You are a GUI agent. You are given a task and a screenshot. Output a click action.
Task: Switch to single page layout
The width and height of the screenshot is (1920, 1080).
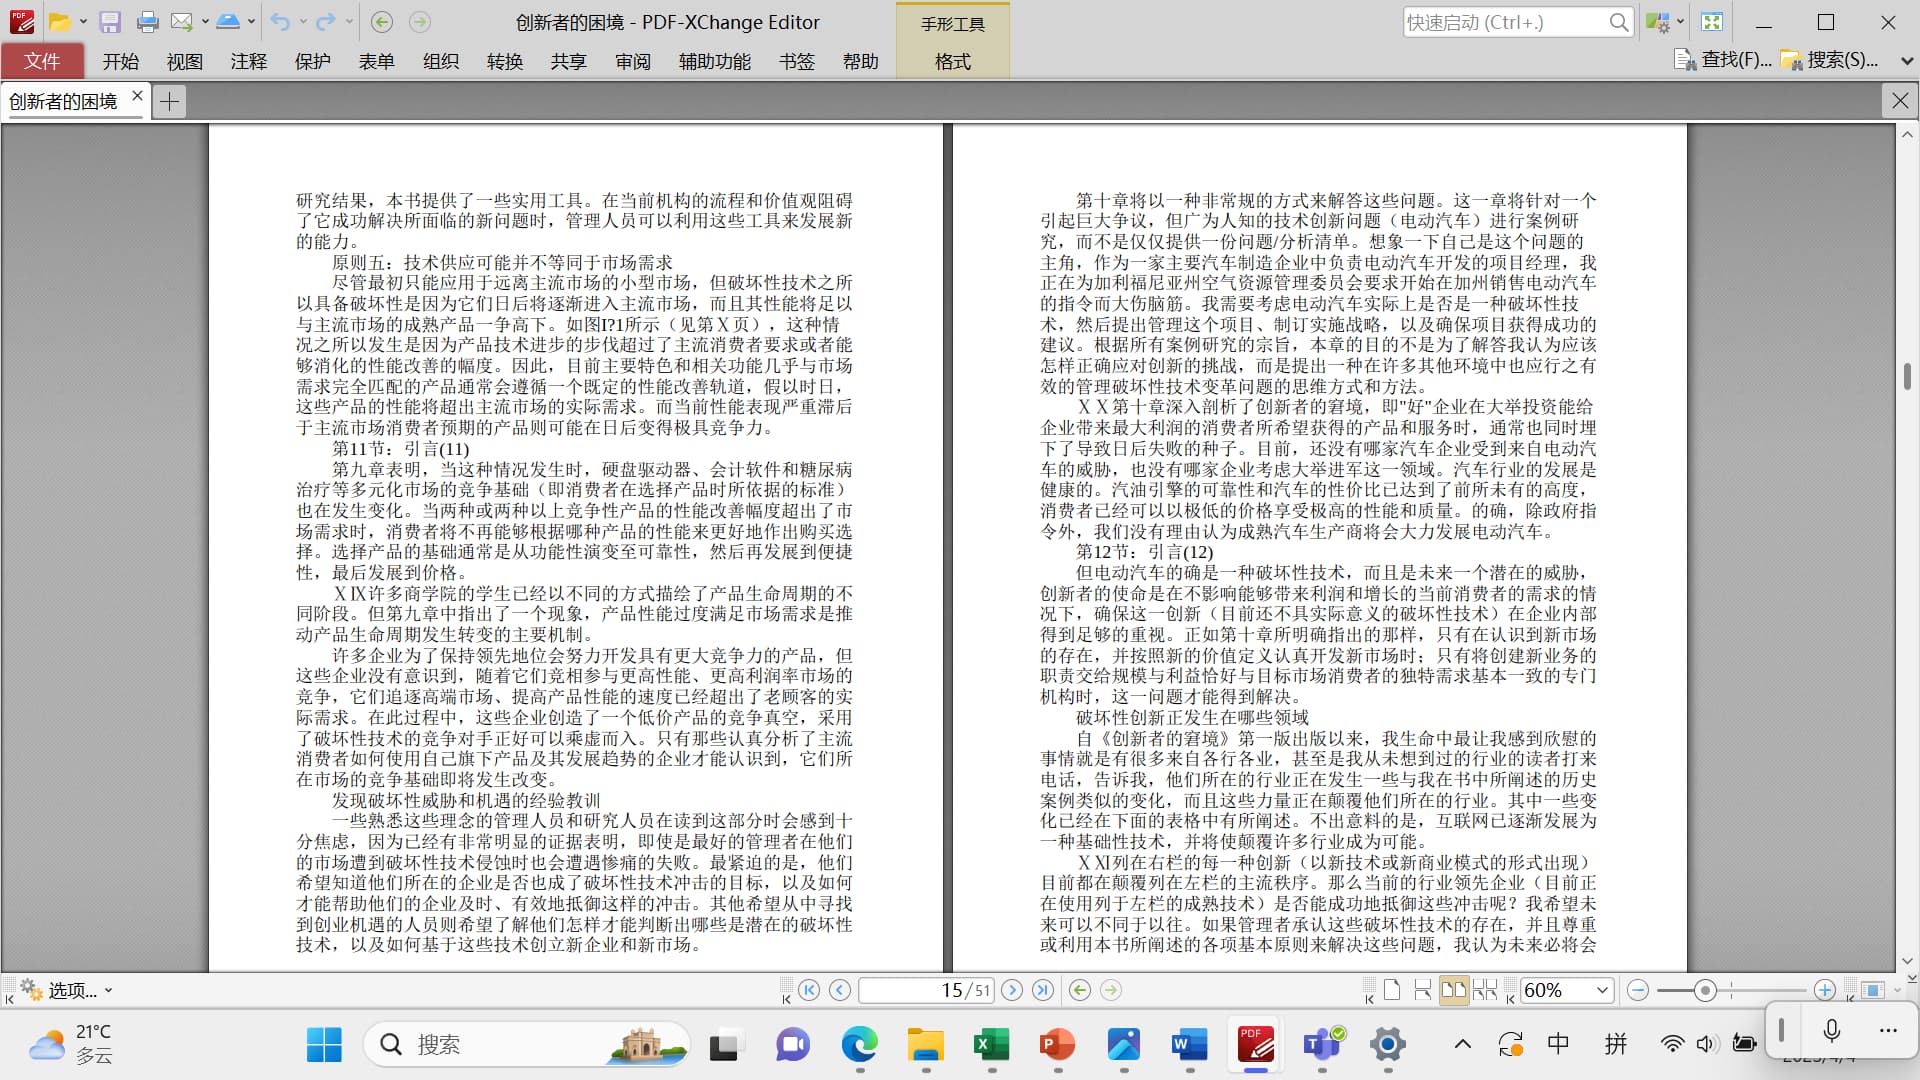click(x=1392, y=990)
